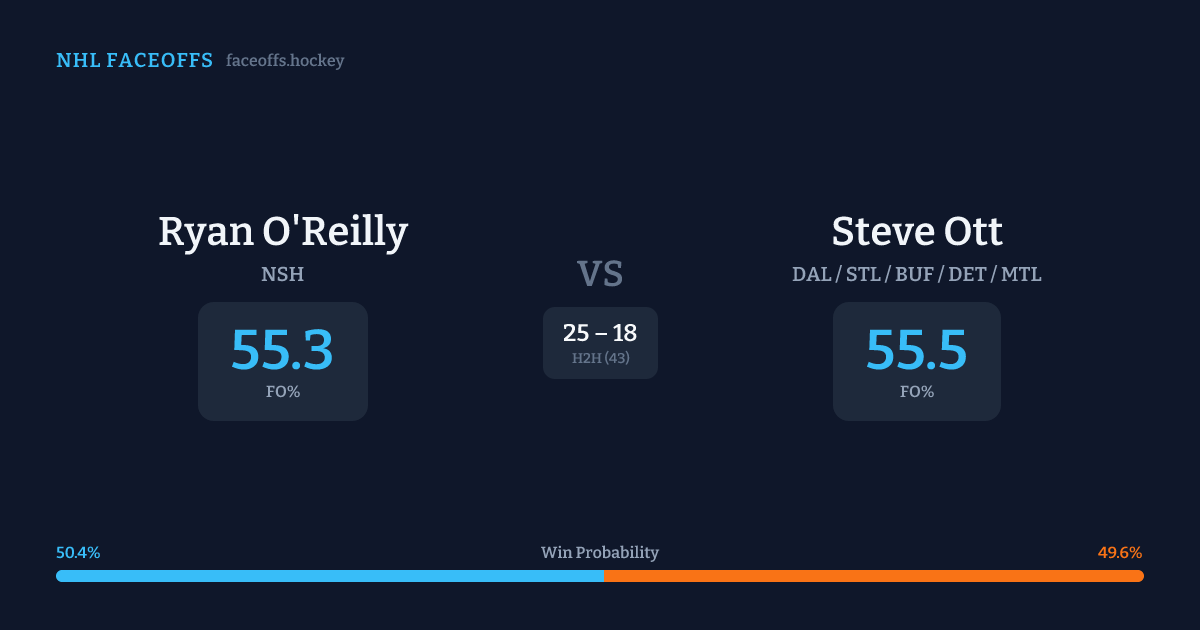Screen dimensions: 1200x630
Task: Click MTL in Steve Ott's teams
Action: click(1021, 274)
